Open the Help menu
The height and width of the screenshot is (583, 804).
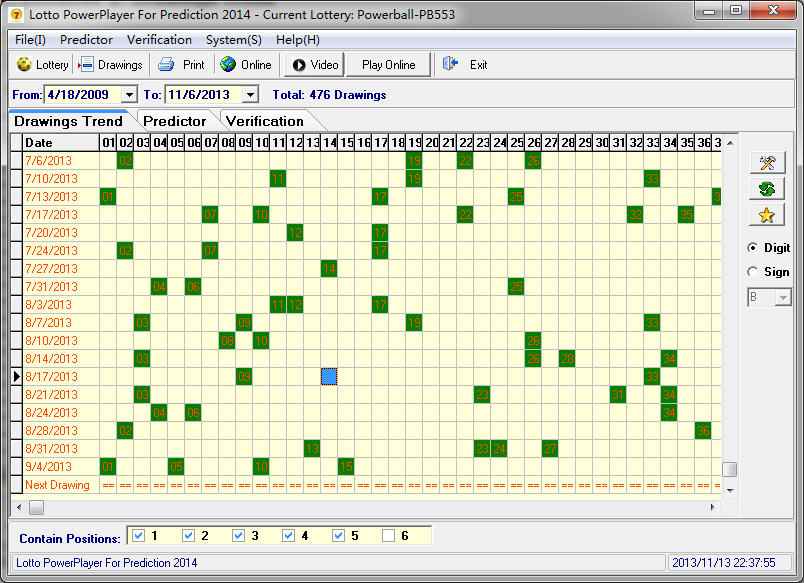point(298,39)
